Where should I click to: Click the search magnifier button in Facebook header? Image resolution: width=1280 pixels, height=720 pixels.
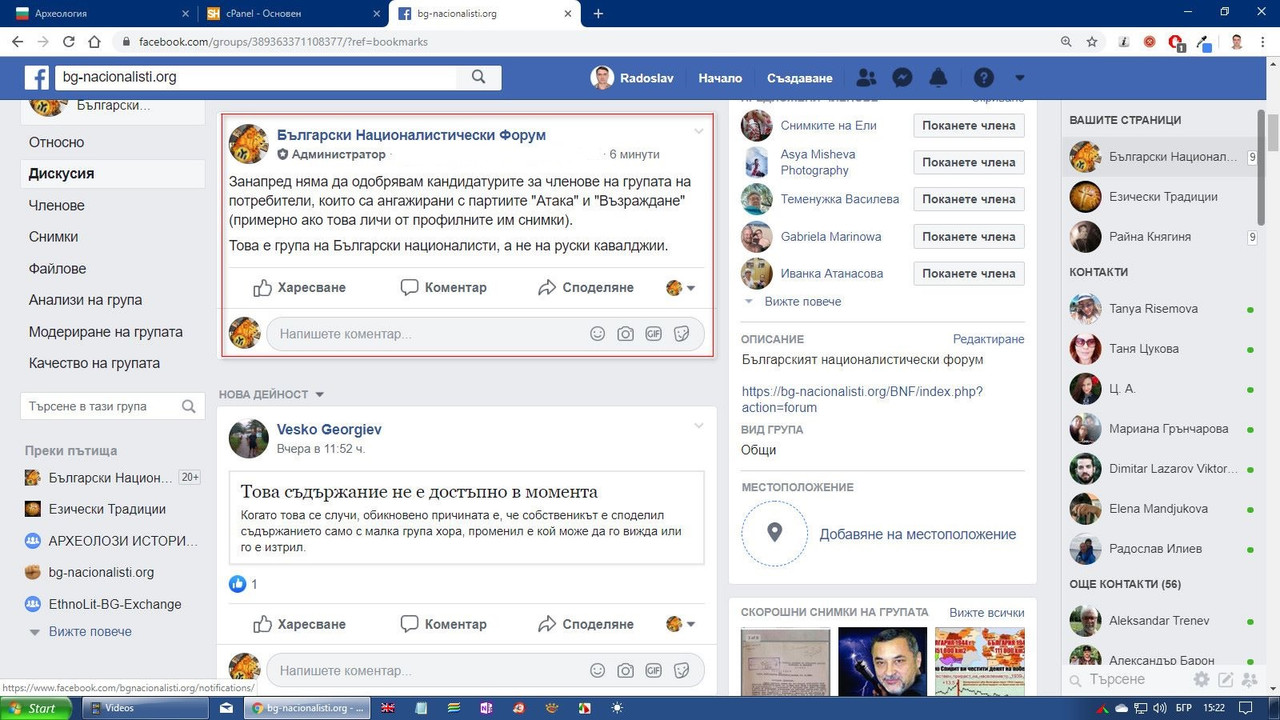click(x=478, y=77)
